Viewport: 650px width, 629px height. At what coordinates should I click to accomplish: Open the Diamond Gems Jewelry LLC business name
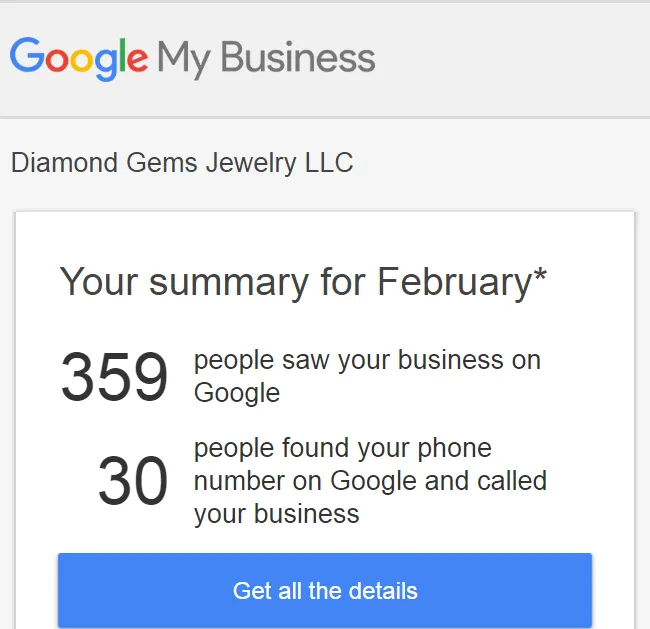(182, 162)
